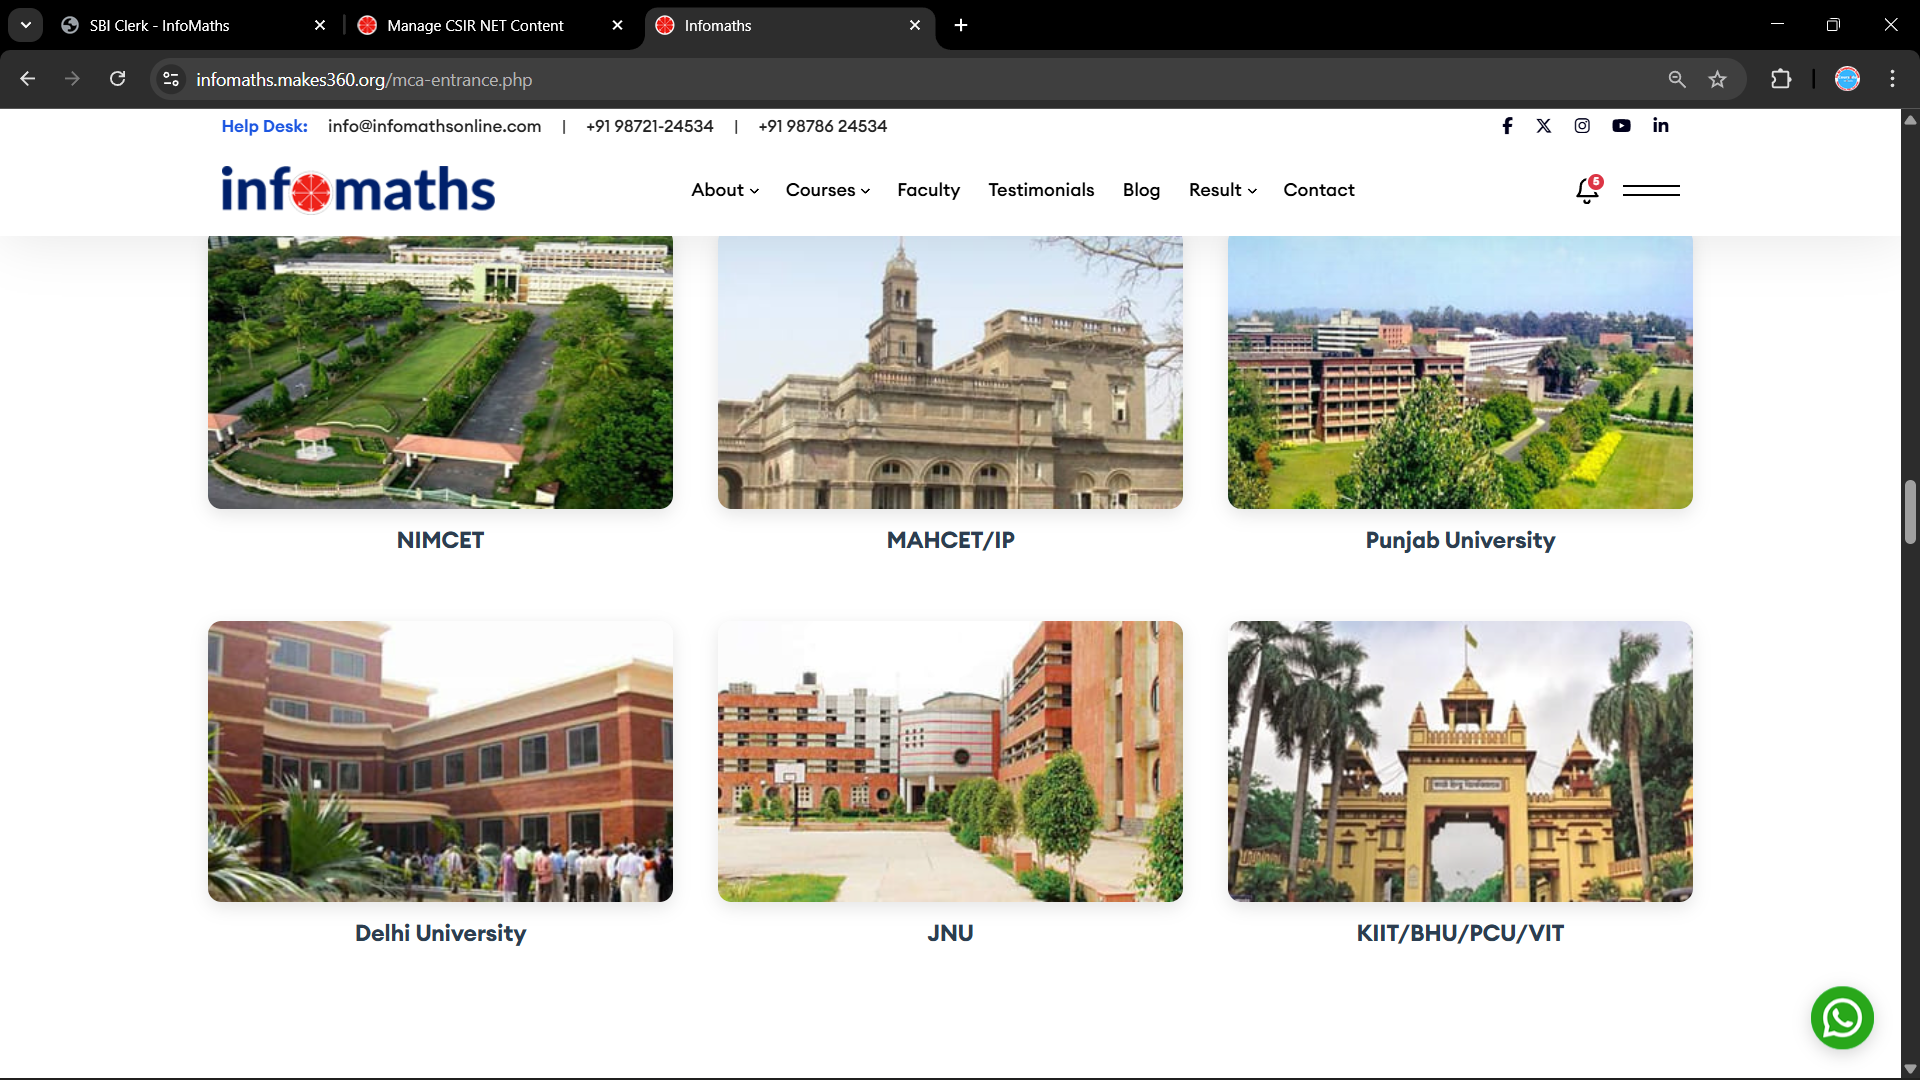Open the NIMCET campus thumbnail
The height and width of the screenshot is (1080, 1920).
tap(440, 372)
